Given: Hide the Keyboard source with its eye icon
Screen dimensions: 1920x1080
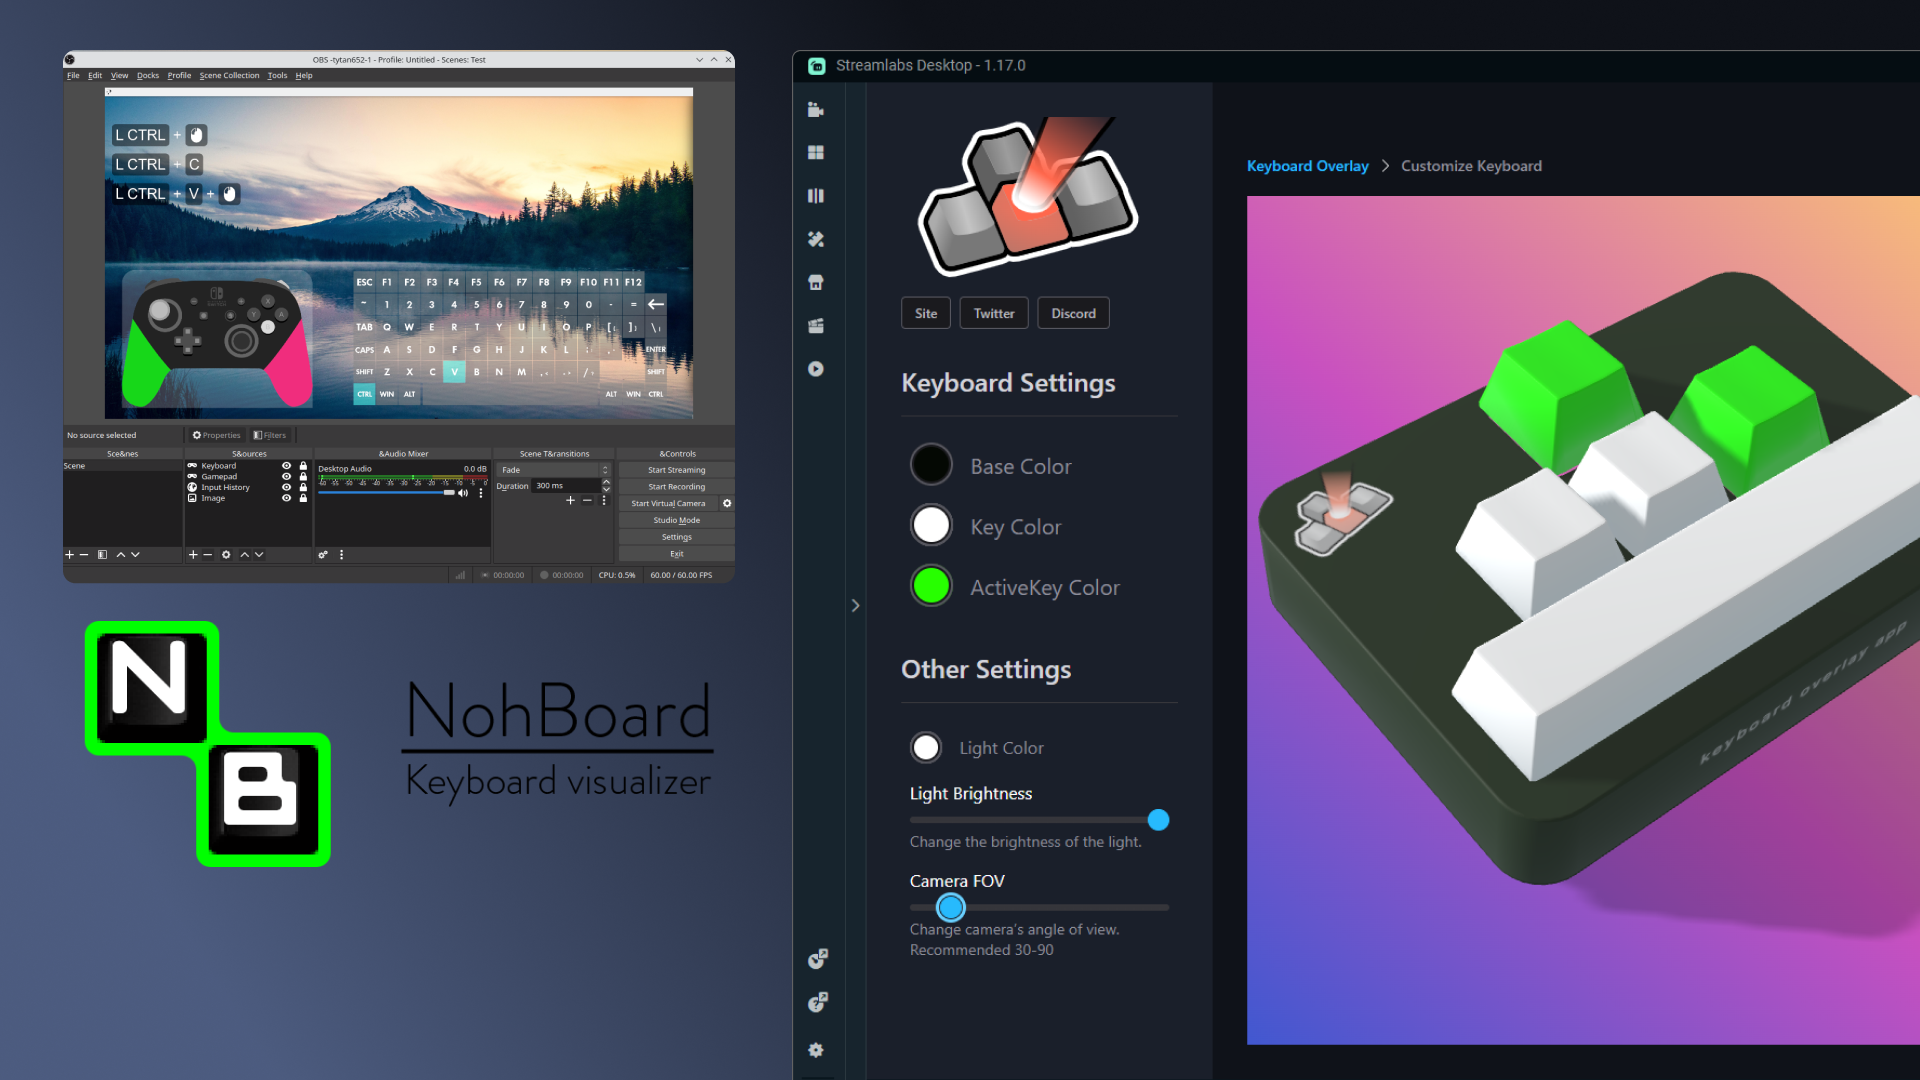Looking at the screenshot, I should [x=286, y=466].
